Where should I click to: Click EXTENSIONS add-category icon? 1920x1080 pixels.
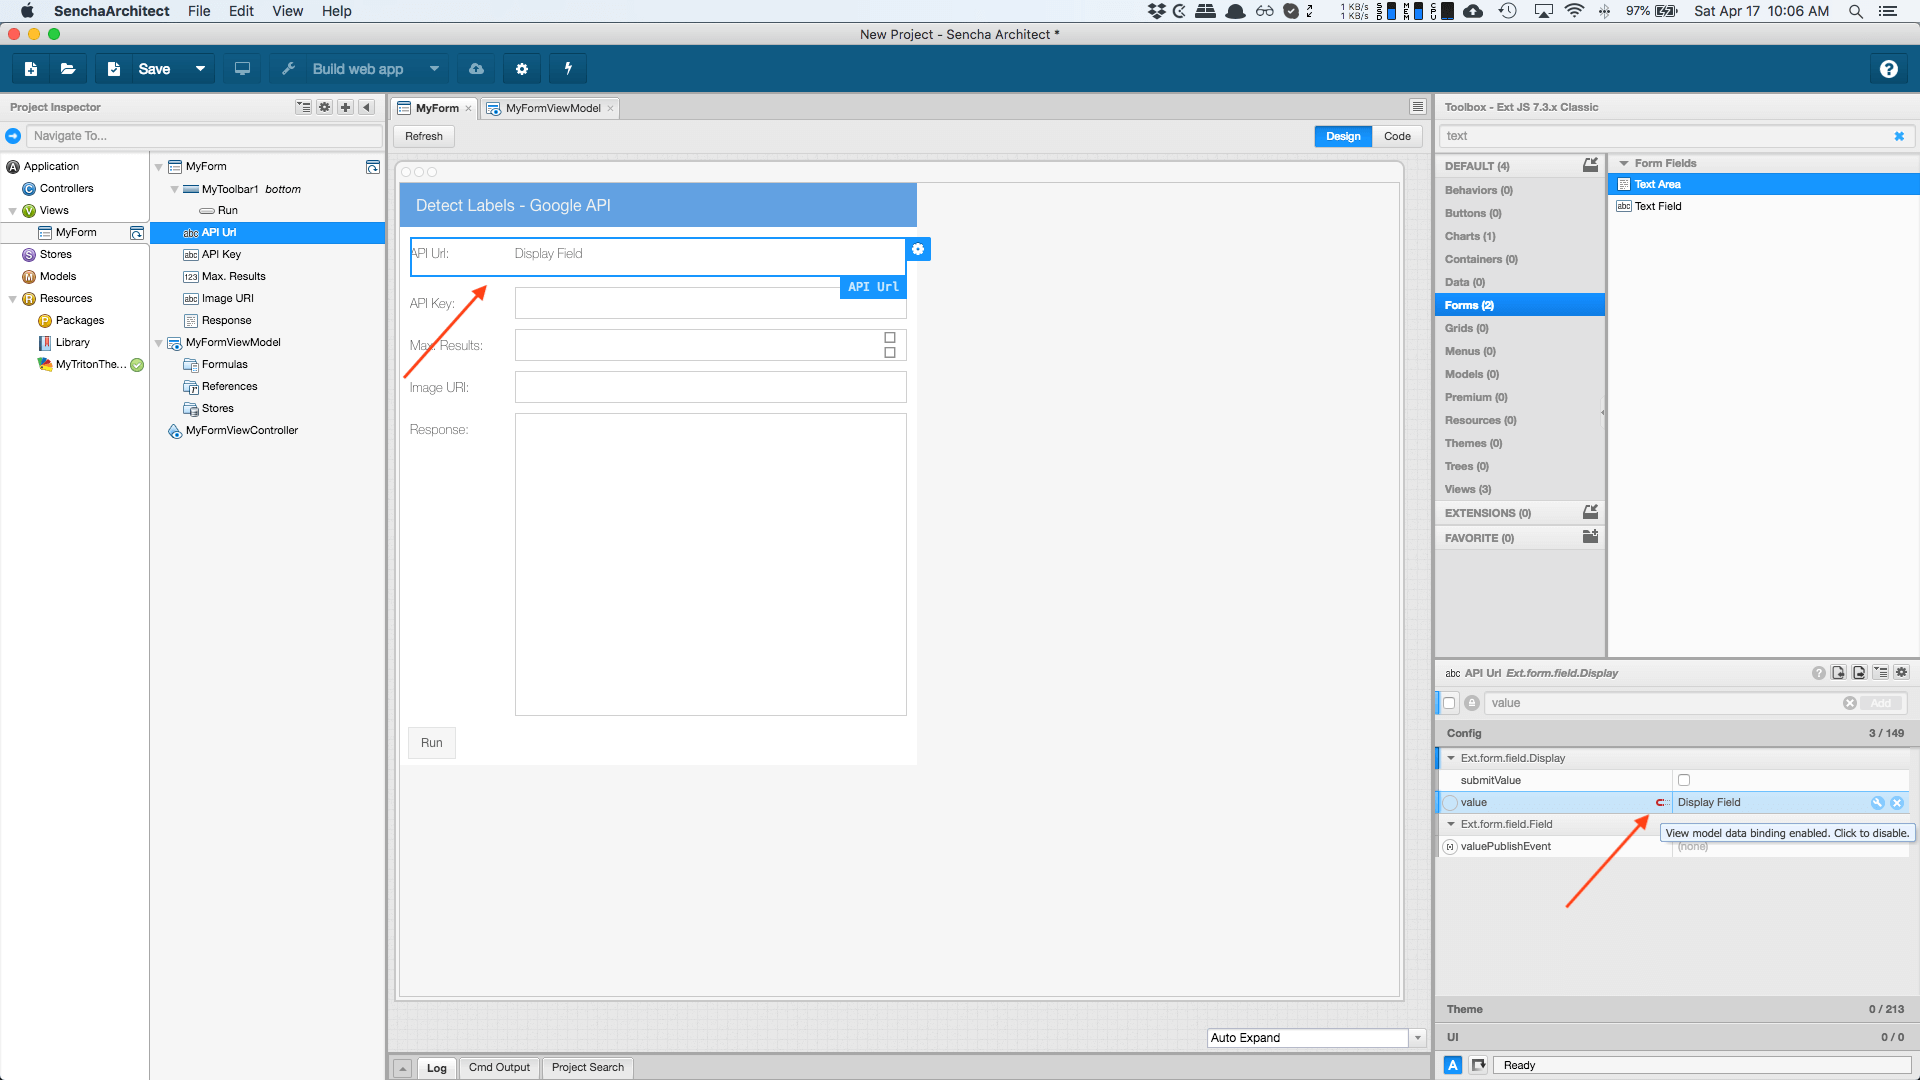point(1590,512)
